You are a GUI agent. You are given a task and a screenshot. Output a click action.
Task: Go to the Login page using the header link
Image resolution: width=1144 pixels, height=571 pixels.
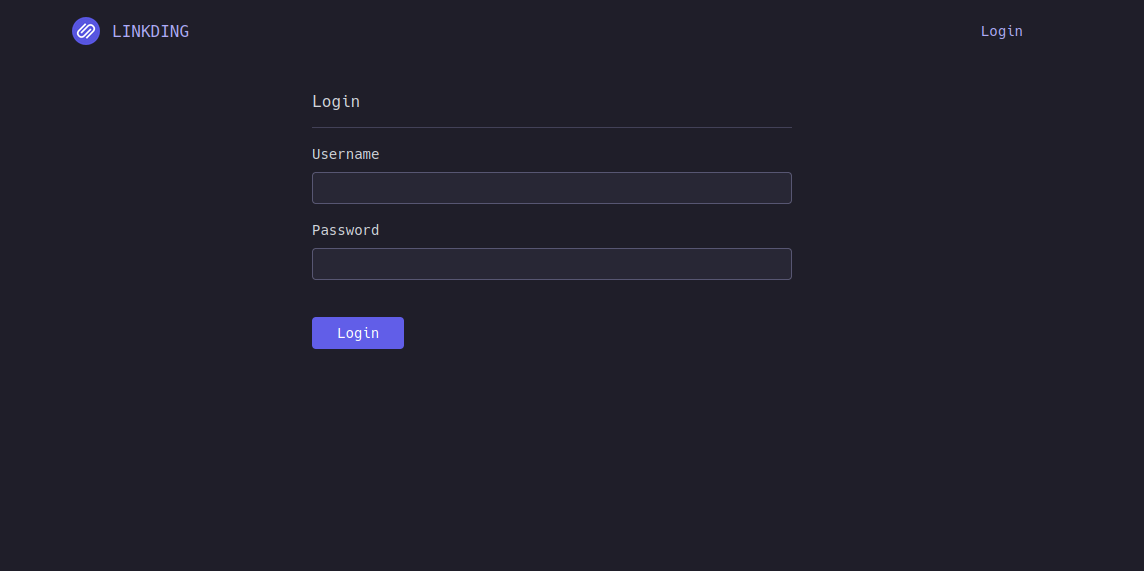coord(1001,31)
